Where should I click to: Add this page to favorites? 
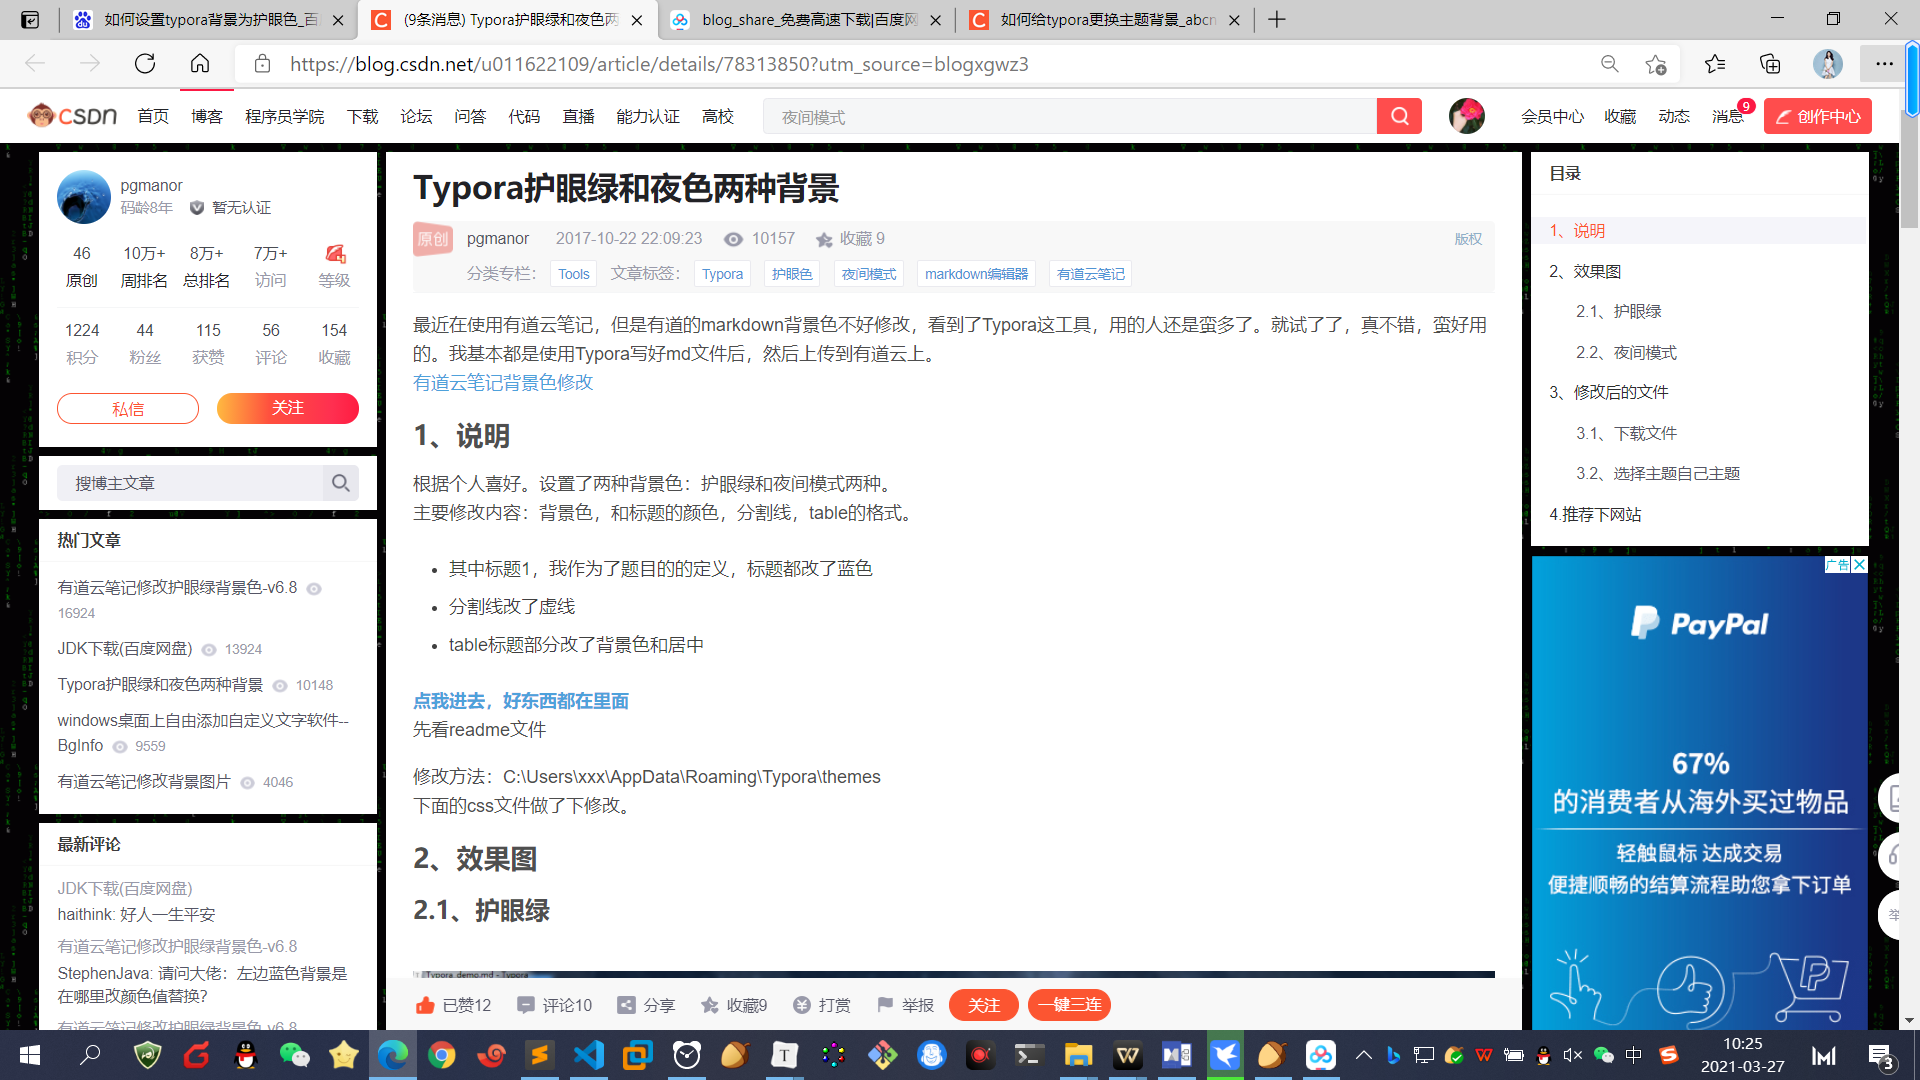click(x=1655, y=64)
